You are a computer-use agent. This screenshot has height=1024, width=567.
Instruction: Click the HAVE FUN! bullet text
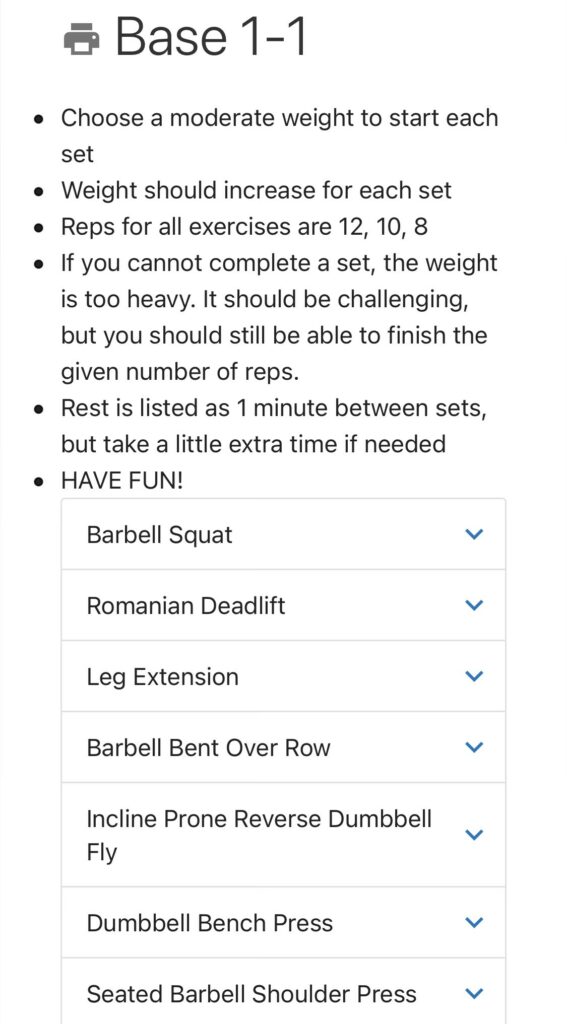click(122, 481)
